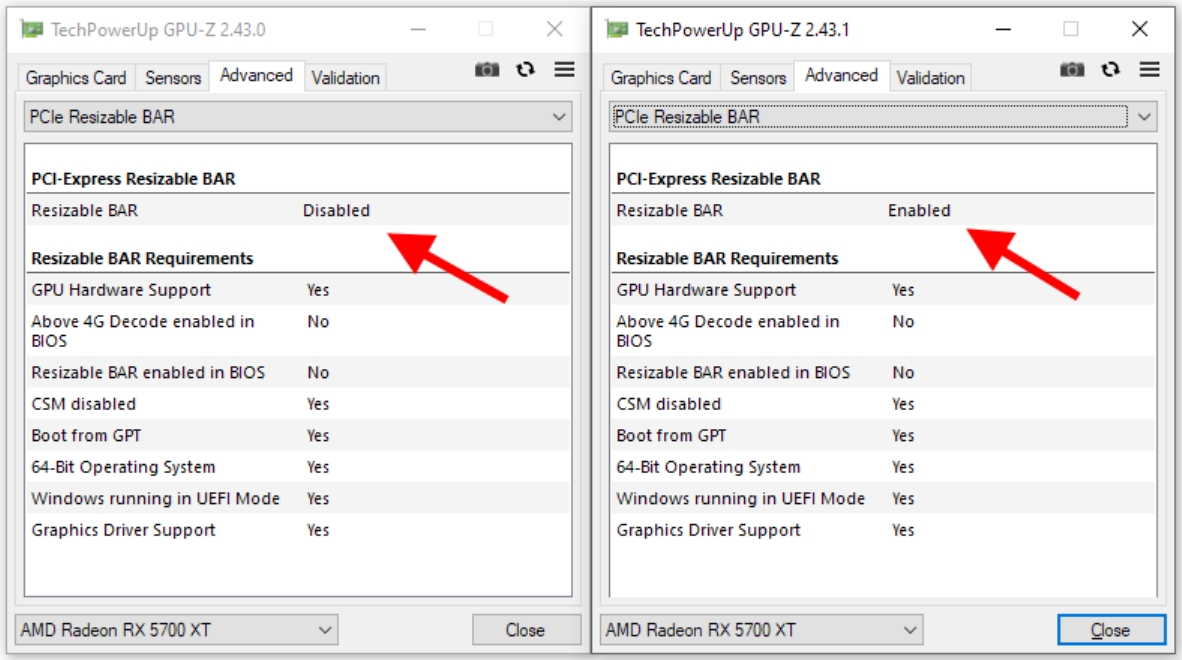Click the GPU-Z 2.43.1 title bar app icon
The width and height of the screenshot is (1182, 660).
(617, 29)
